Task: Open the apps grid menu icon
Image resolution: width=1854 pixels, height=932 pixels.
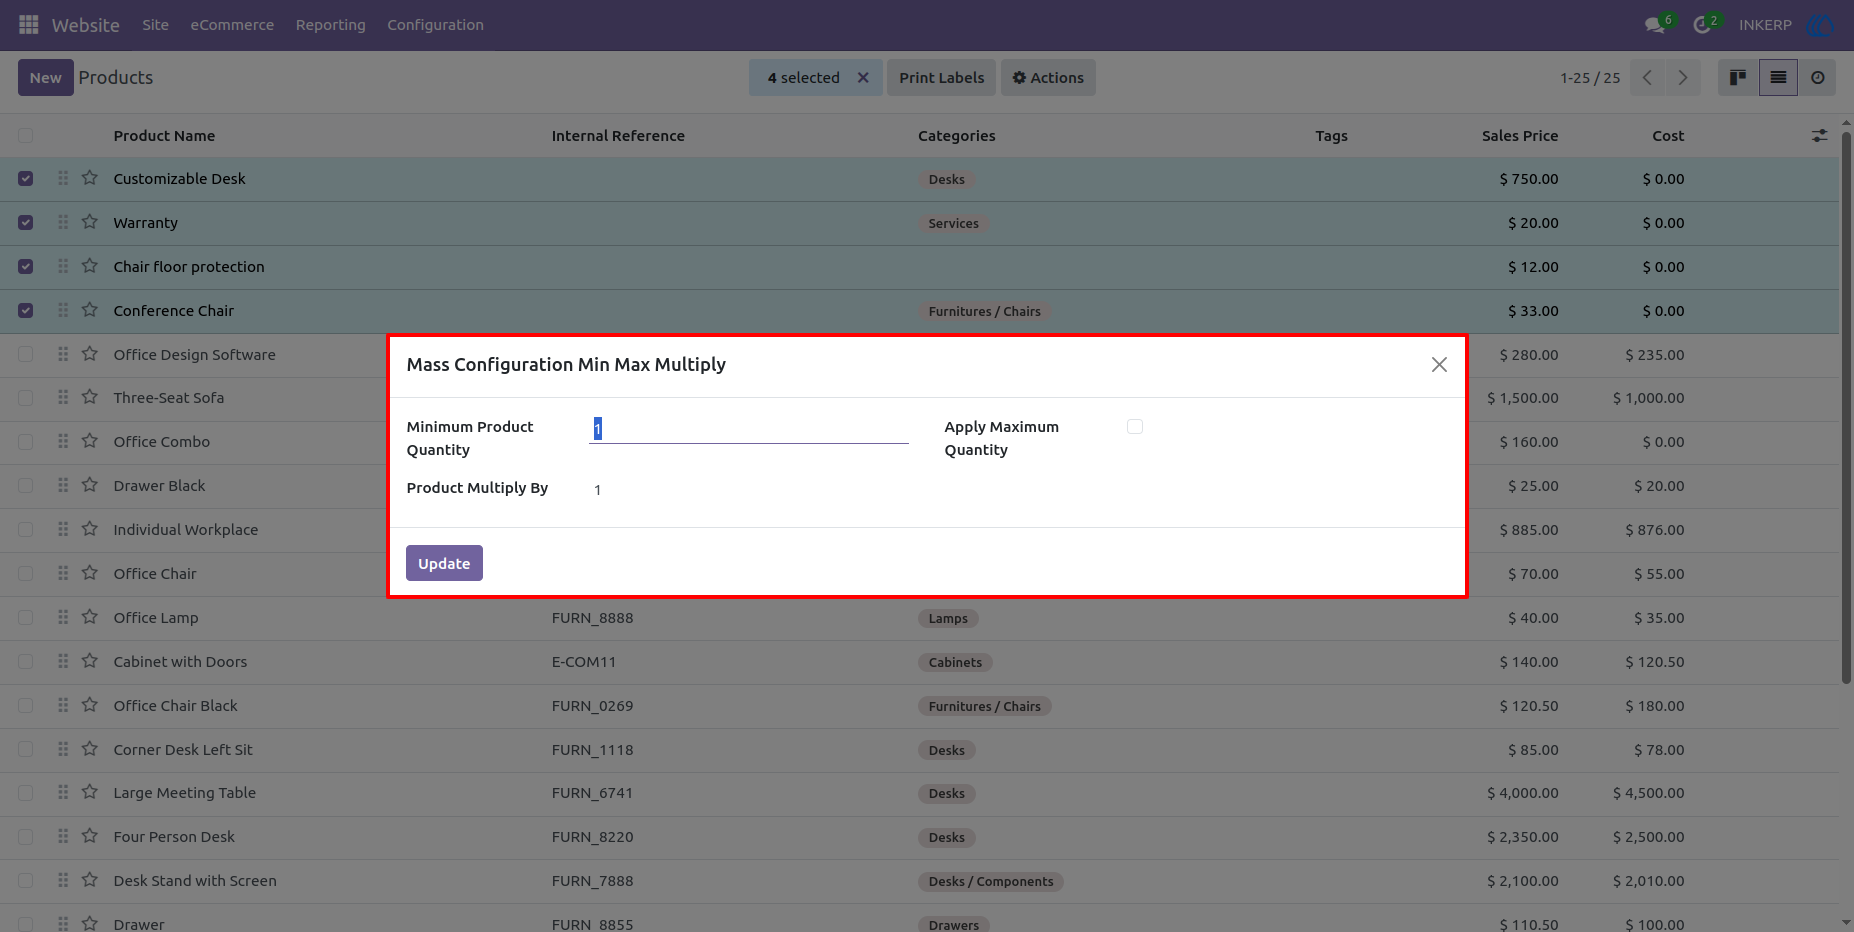Action: pos(29,24)
